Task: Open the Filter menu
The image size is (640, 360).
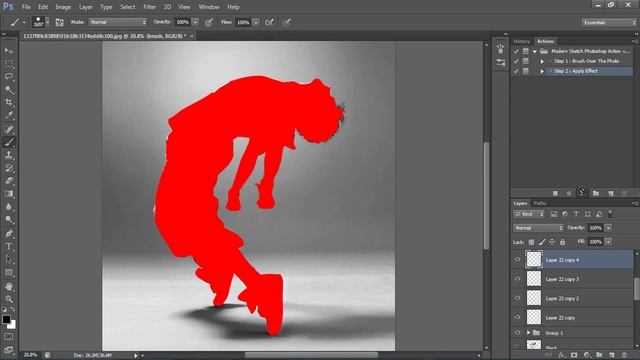Action: point(149,7)
